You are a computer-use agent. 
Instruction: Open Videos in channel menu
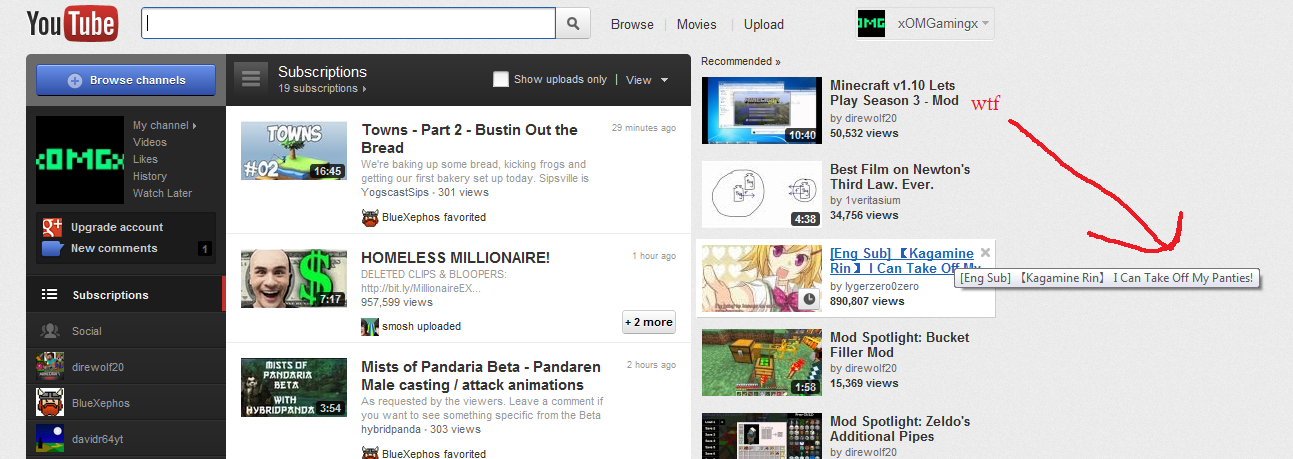pyautogui.click(x=150, y=142)
